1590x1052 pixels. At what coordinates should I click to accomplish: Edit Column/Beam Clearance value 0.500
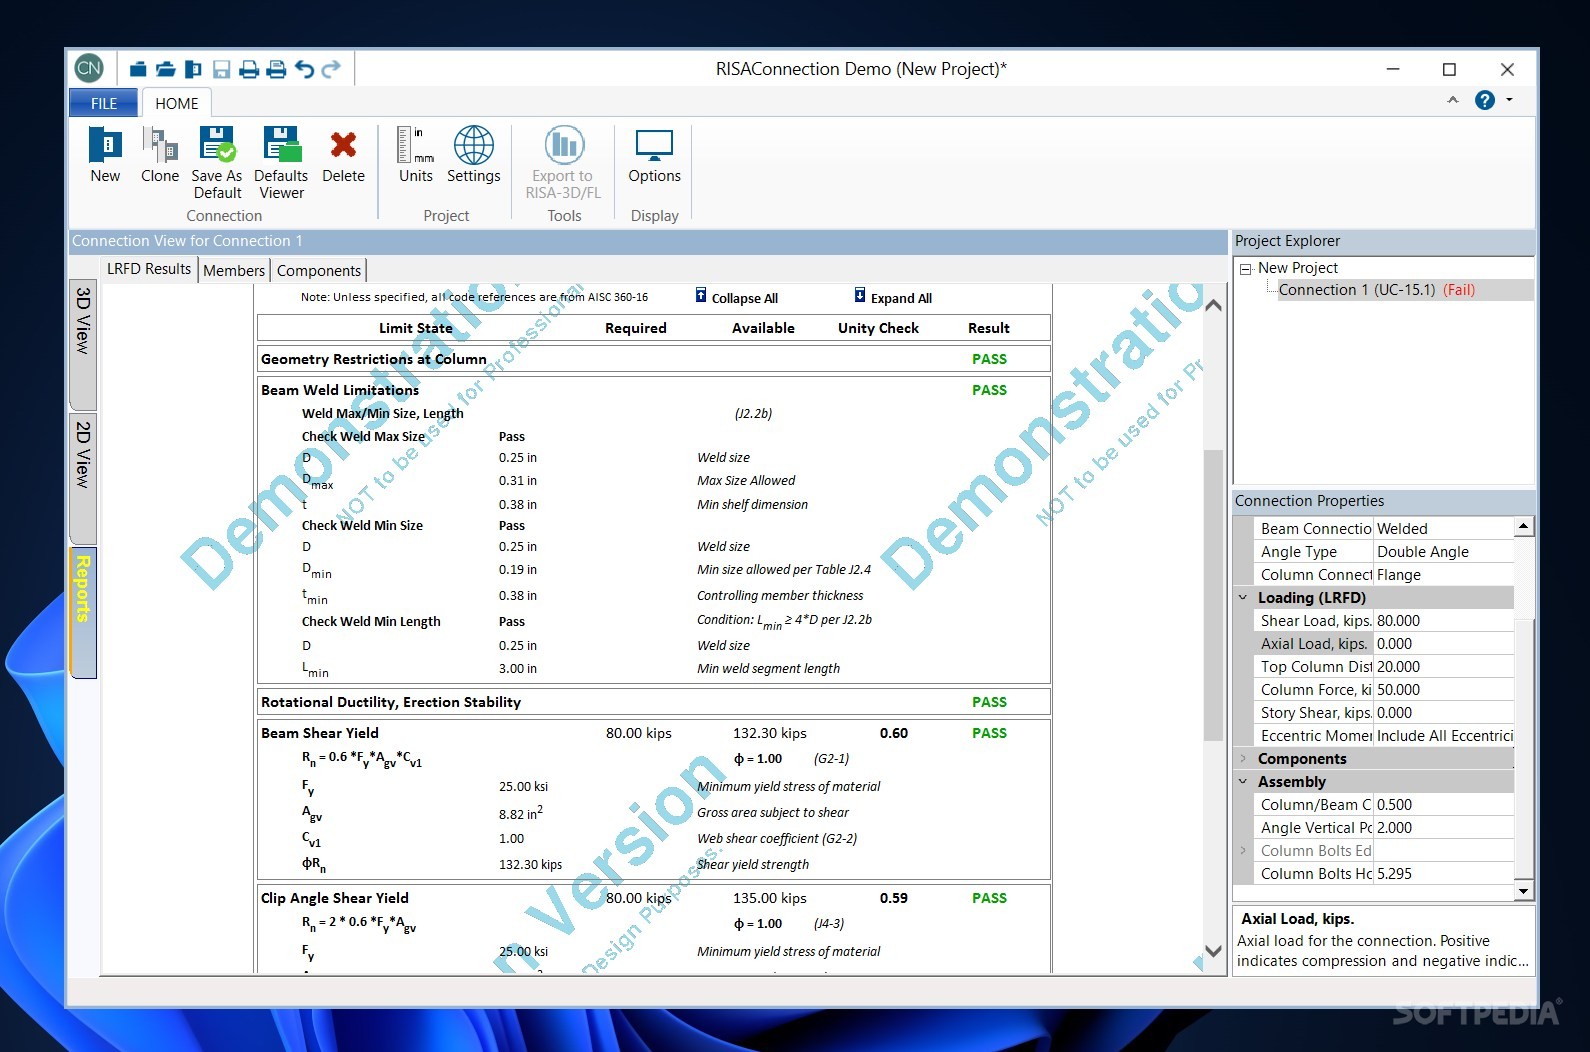[x=1443, y=804]
